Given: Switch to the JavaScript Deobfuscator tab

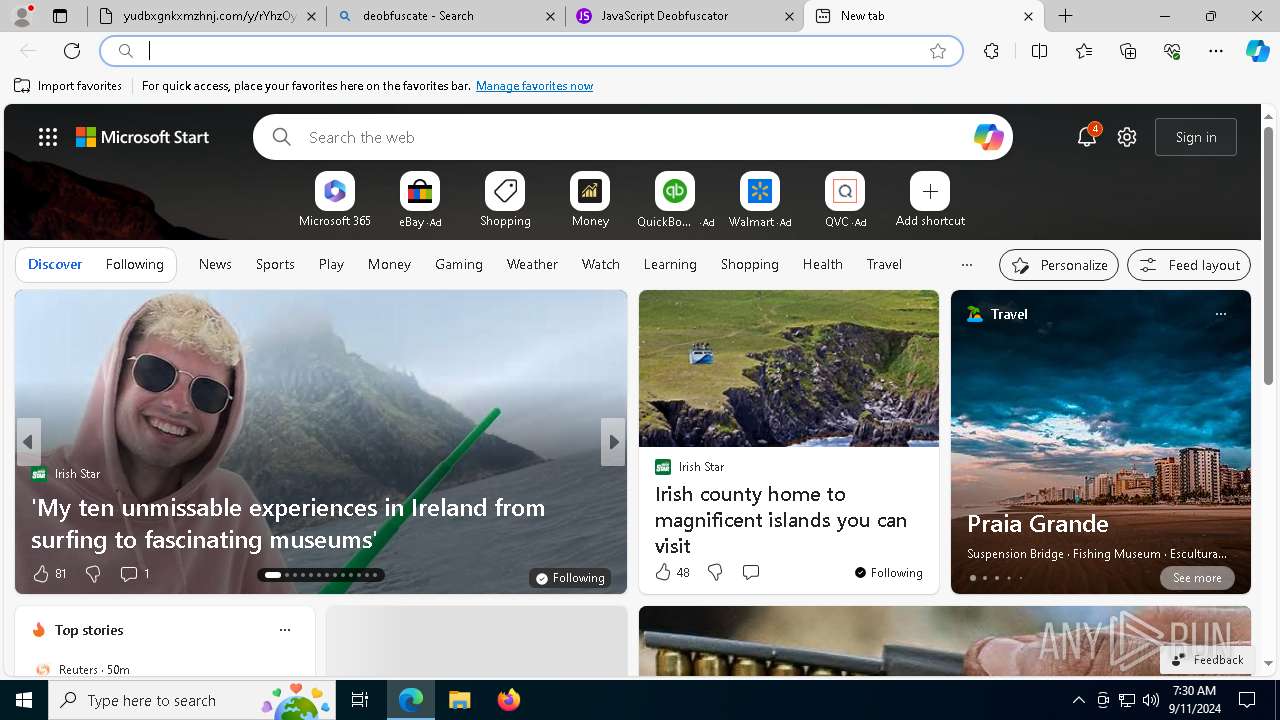Looking at the screenshot, I should pos(684,16).
